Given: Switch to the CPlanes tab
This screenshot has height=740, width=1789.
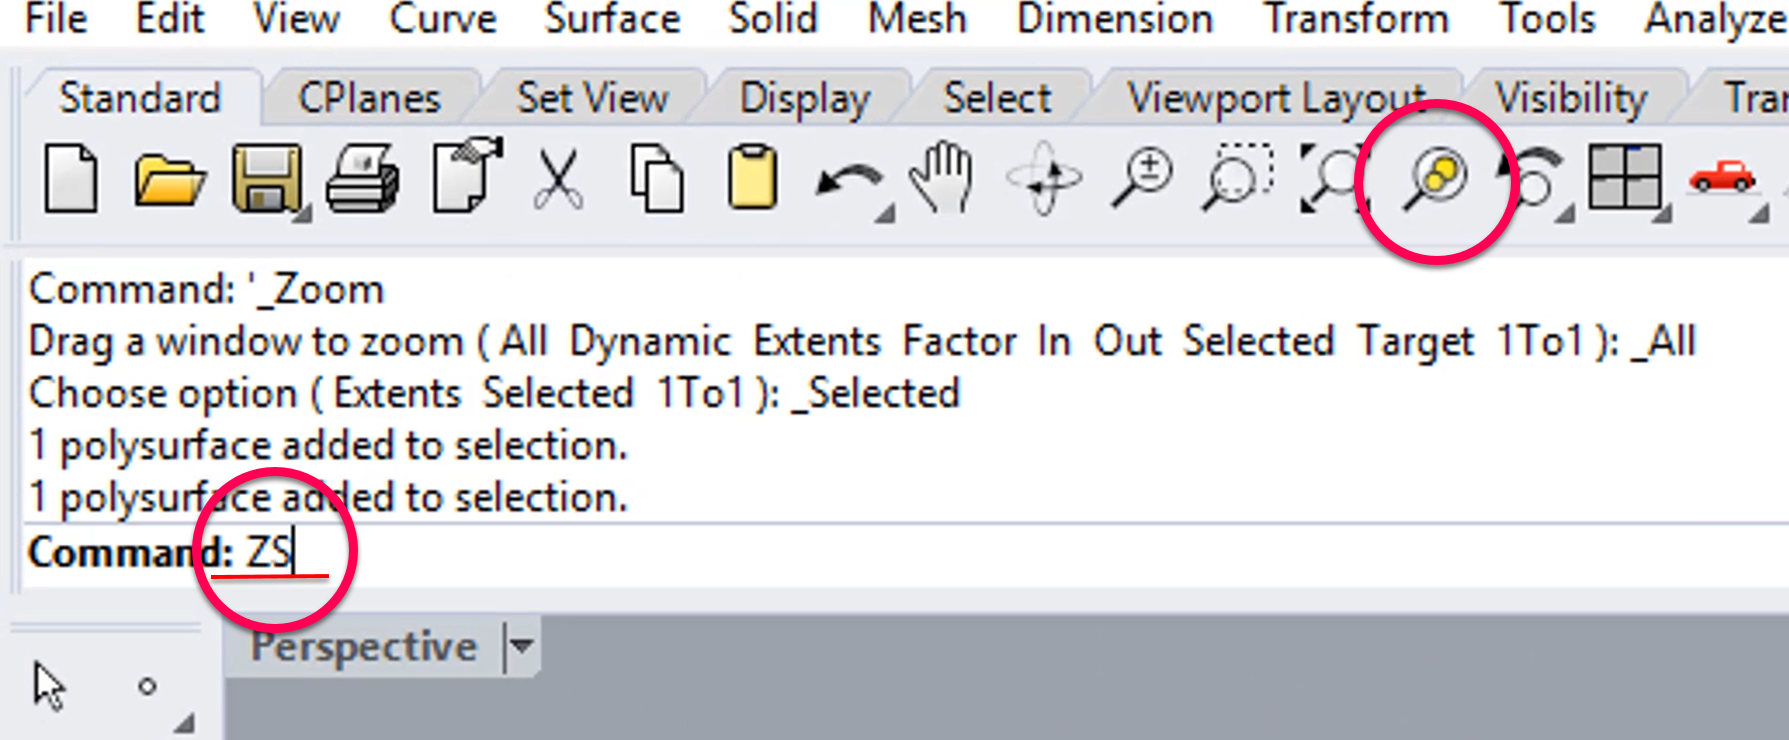Looking at the screenshot, I should click(369, 98).
